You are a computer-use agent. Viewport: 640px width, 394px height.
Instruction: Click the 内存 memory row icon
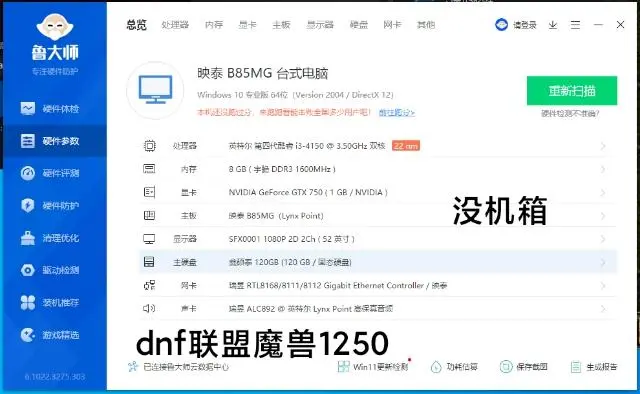pos(149,169)
